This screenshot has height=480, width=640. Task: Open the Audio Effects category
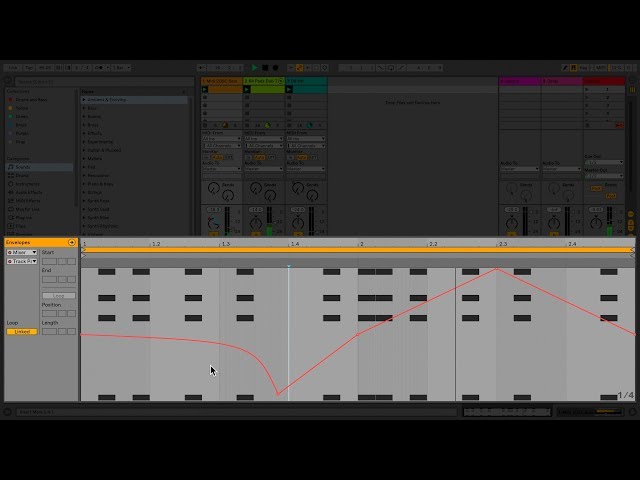29,192
